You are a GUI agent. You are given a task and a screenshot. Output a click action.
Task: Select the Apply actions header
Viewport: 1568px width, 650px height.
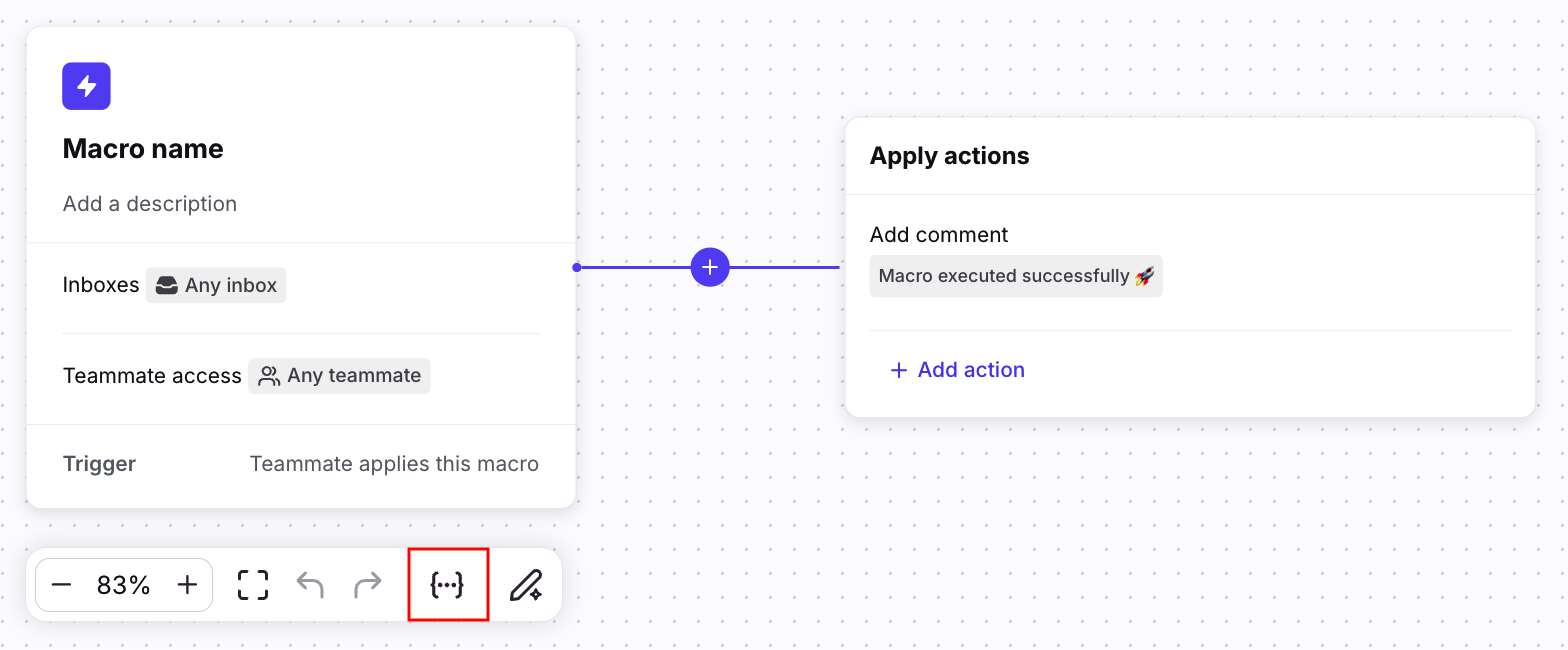(x=949, y=156)
